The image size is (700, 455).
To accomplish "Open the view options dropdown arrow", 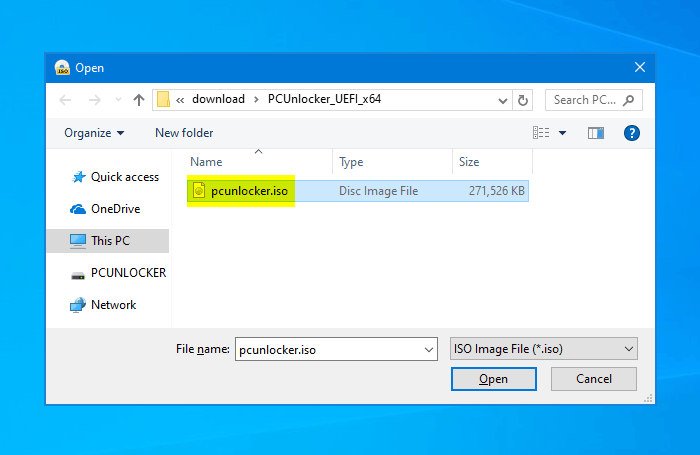I will click(x=562, y=133).
